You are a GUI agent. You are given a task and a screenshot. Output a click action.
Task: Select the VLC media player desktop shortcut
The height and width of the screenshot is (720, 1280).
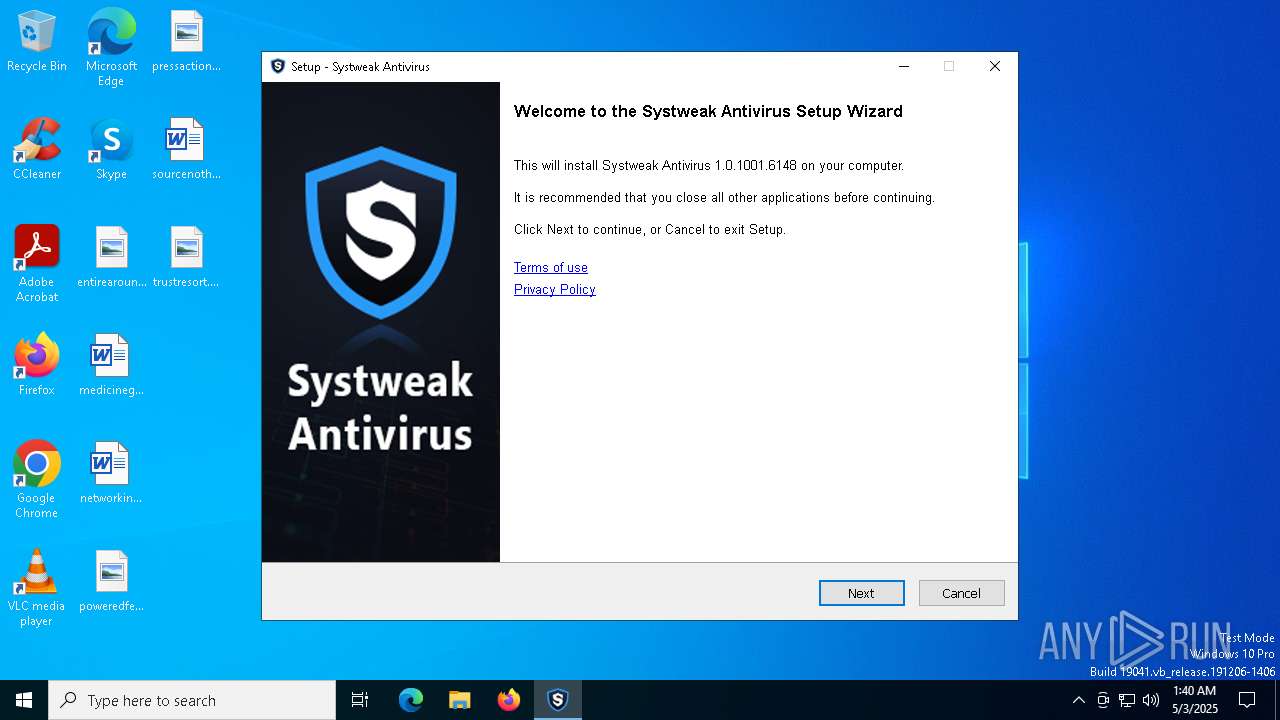tap(37, 588)
